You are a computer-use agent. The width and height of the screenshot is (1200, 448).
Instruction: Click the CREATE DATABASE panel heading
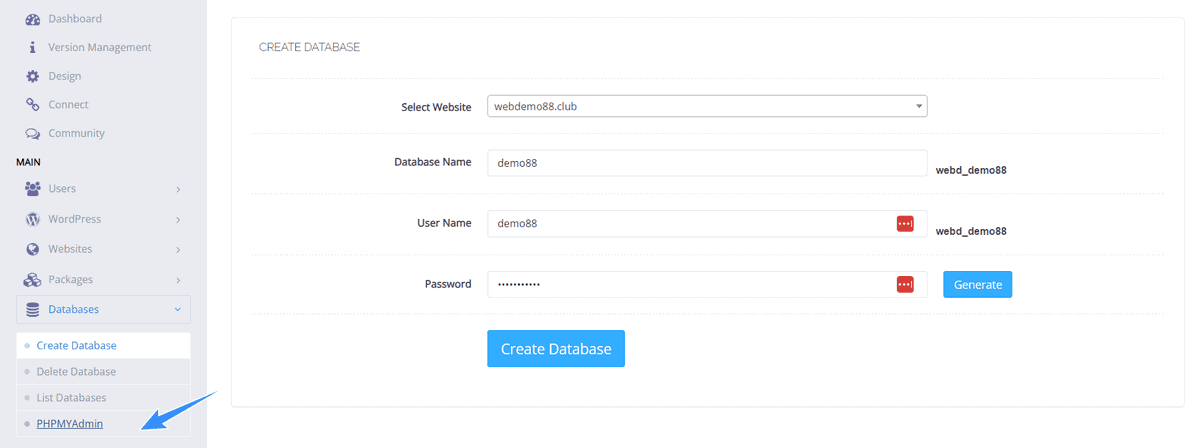click(x=309, y=47)
